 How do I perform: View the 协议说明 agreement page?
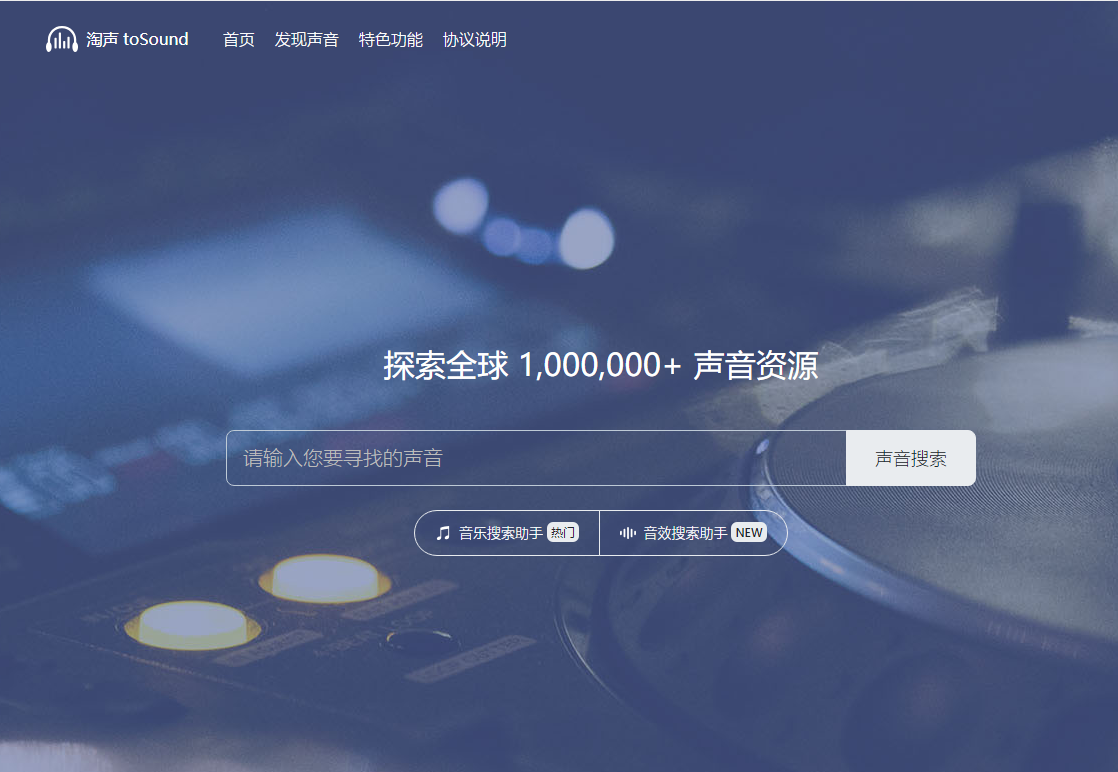pos(474,40)
